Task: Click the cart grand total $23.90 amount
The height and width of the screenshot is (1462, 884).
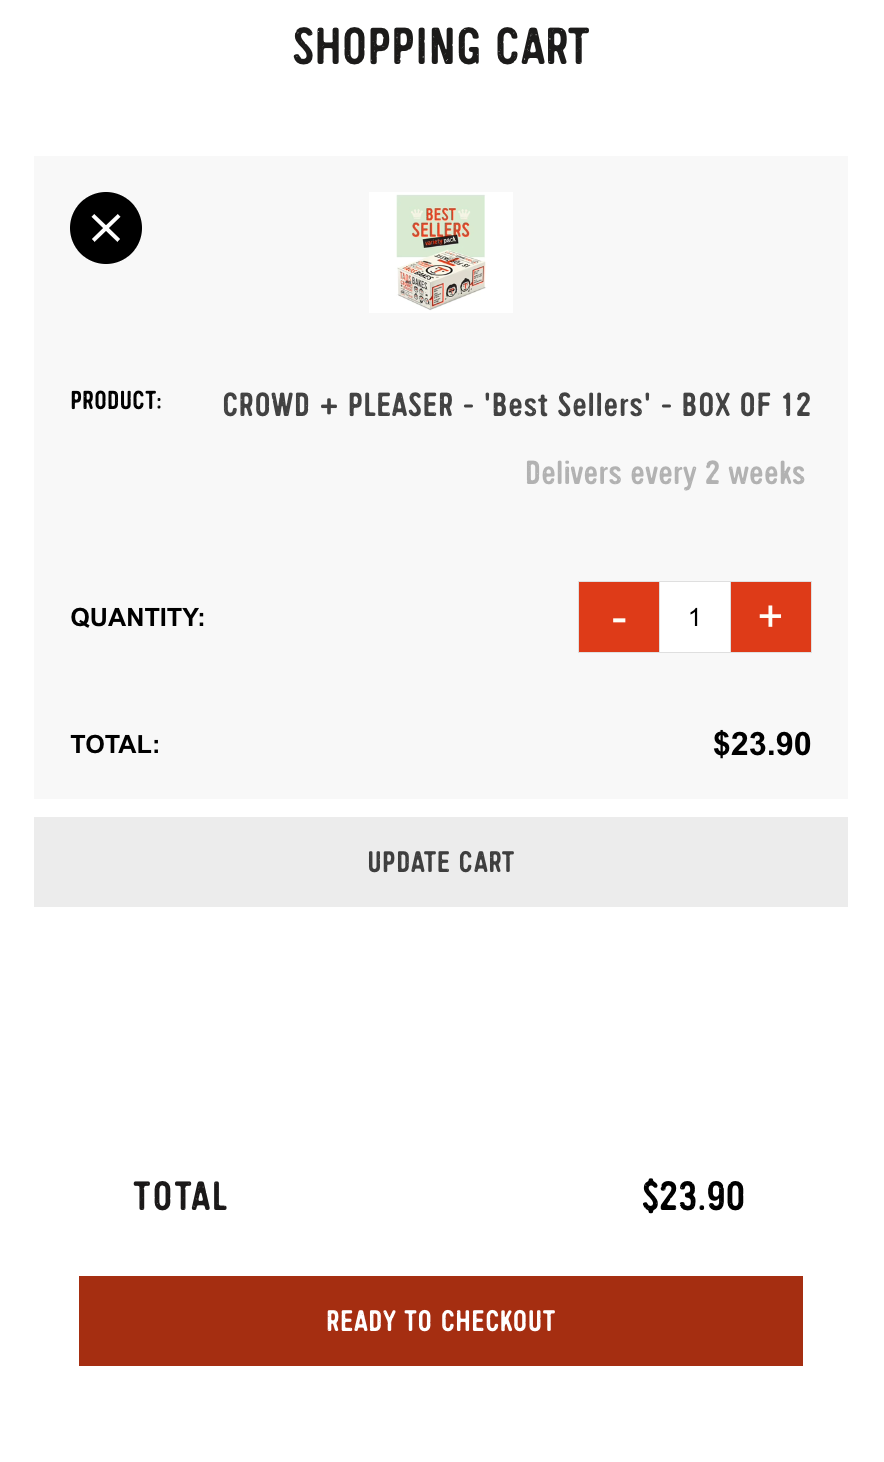Action: (693, 1196)
